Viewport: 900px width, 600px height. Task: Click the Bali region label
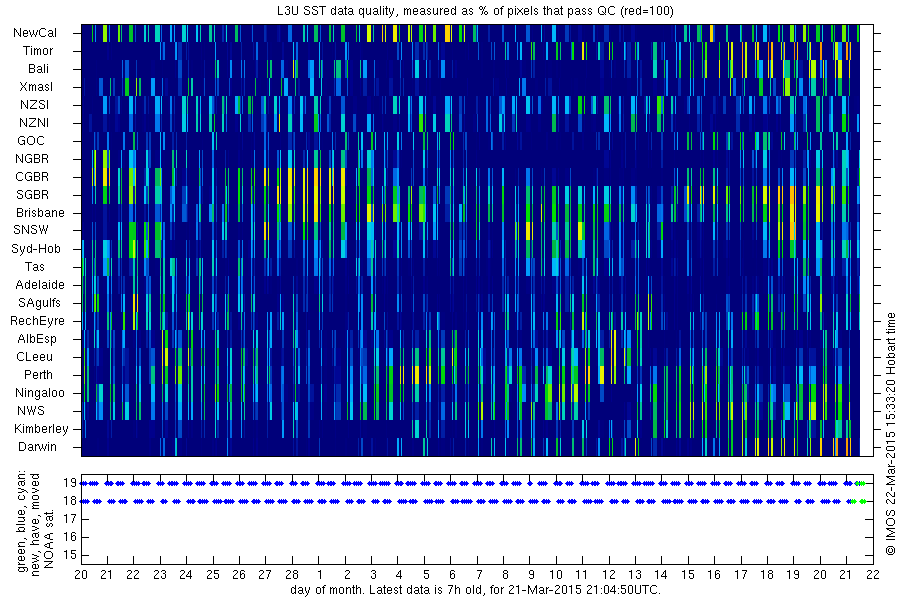pos(38,69)
